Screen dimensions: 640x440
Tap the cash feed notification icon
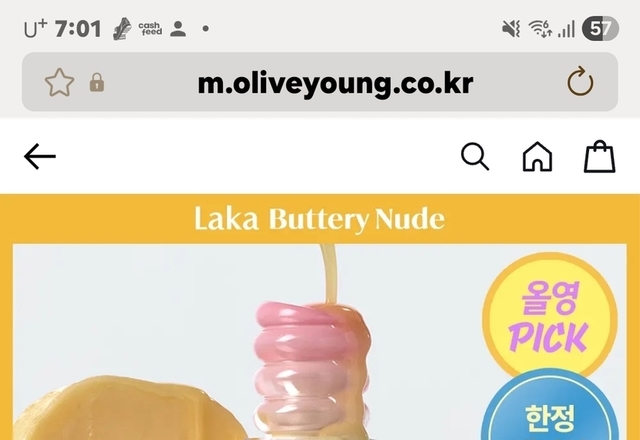tap(150, 29)
